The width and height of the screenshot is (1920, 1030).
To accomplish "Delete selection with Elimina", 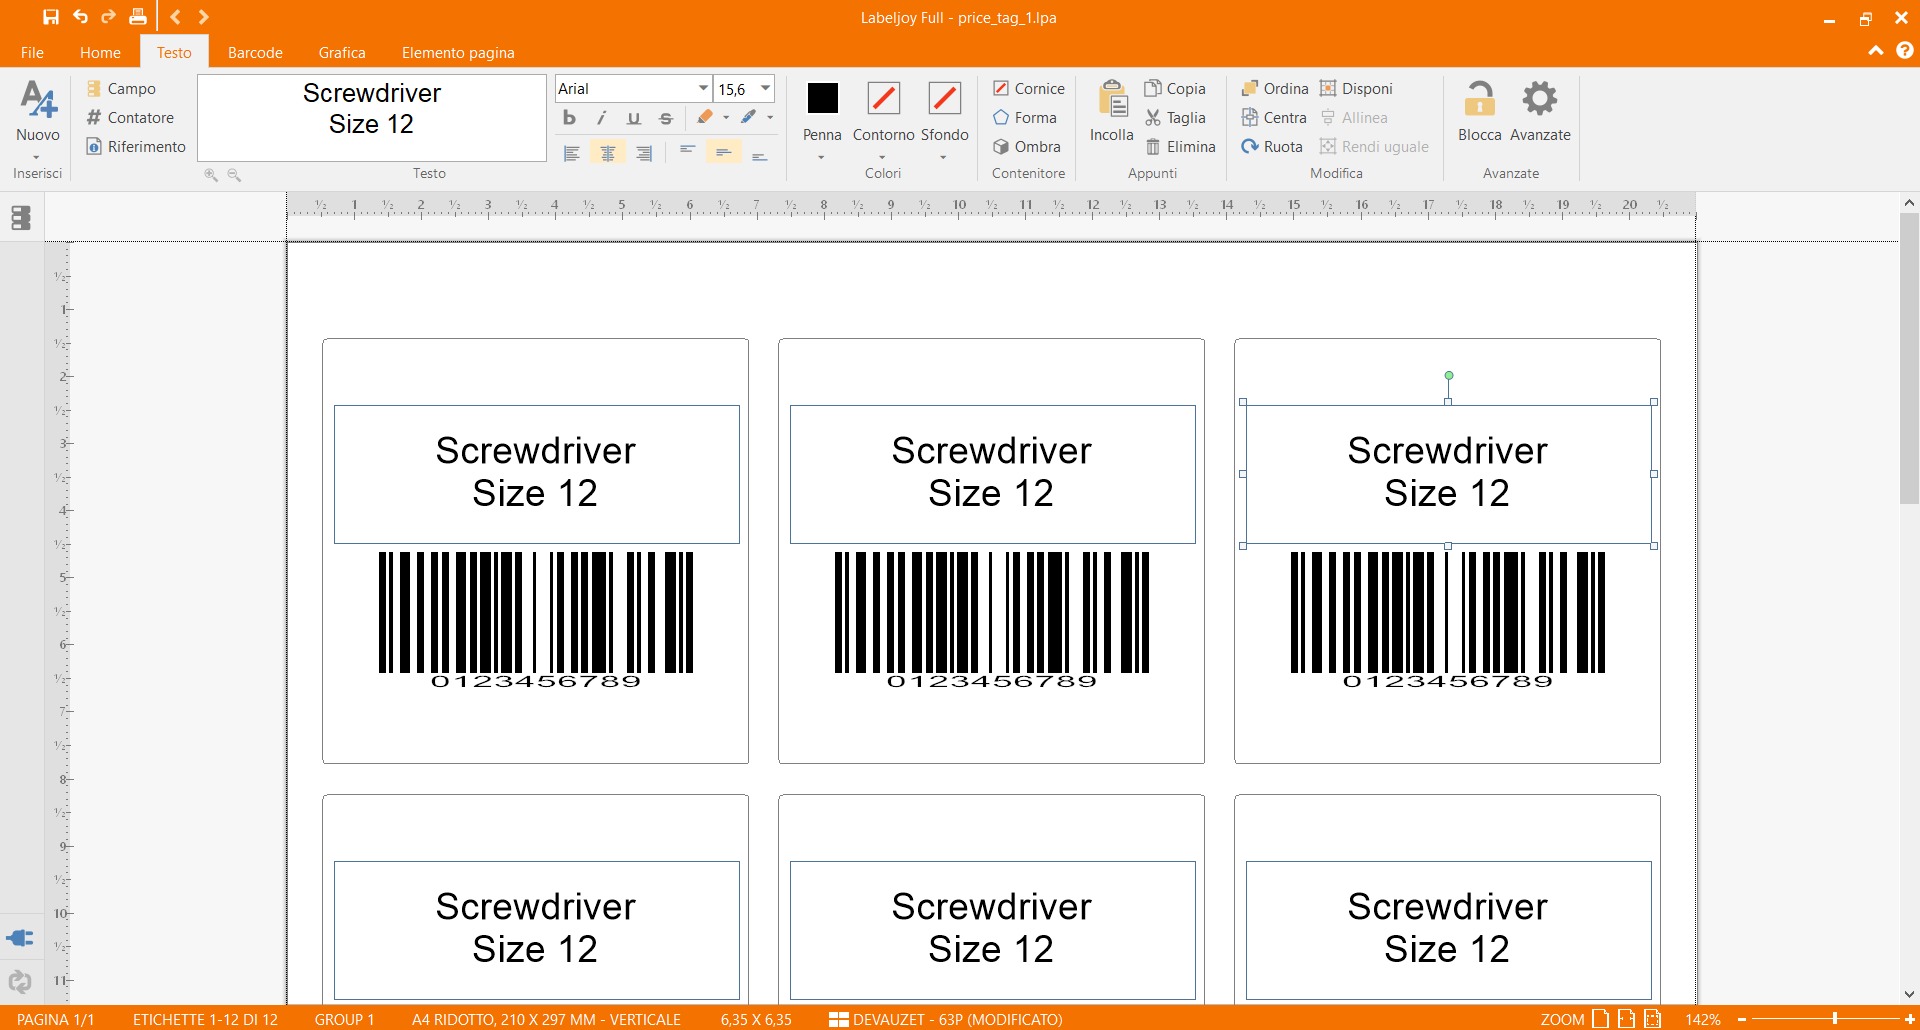I will [1180, 147].
